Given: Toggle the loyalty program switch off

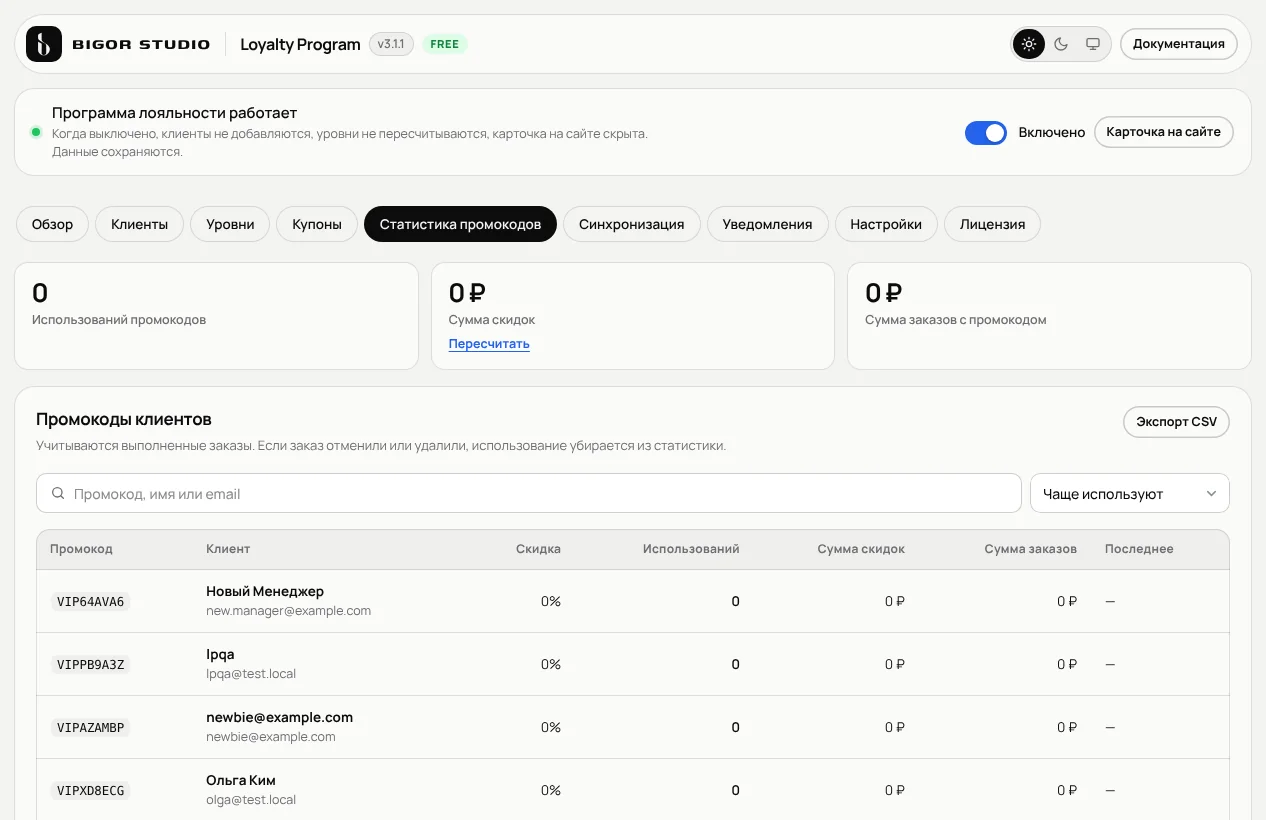Looking at the screenshot, I should (986, 132).
